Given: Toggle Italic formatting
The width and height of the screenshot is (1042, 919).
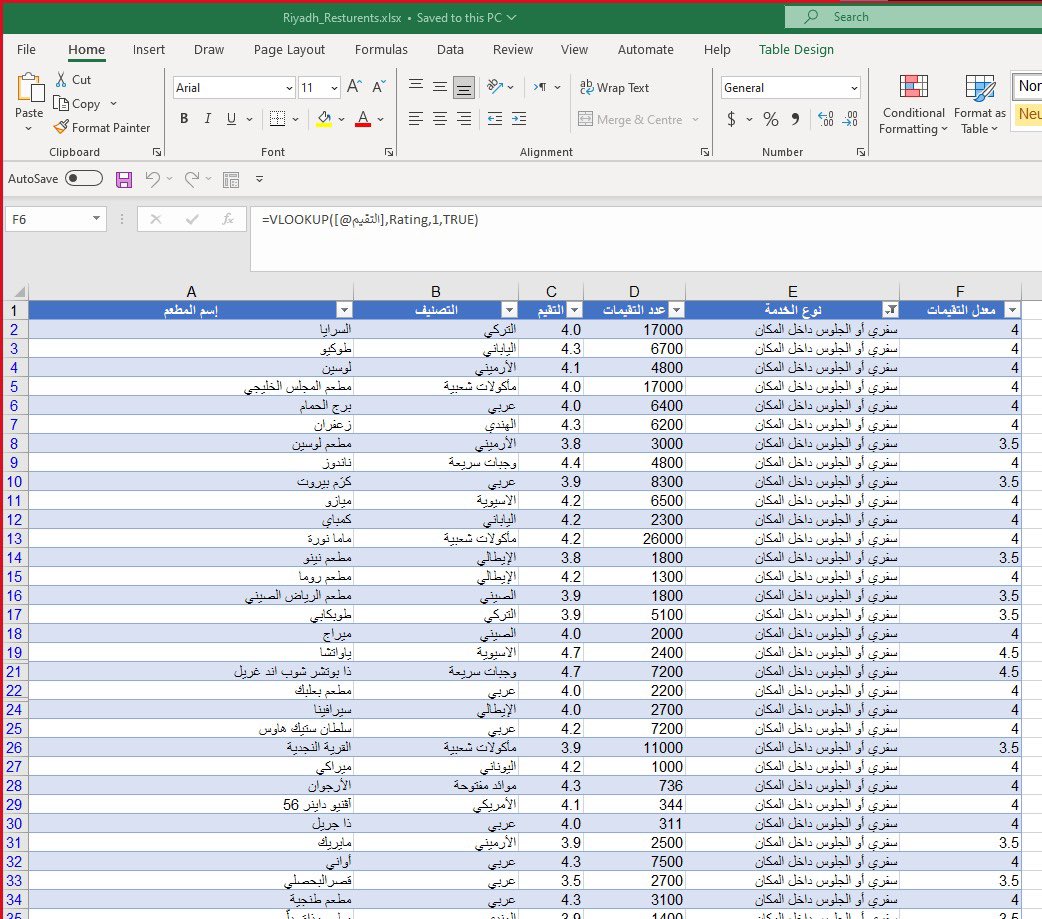Looking at the screenshot, I should [208, 119].
